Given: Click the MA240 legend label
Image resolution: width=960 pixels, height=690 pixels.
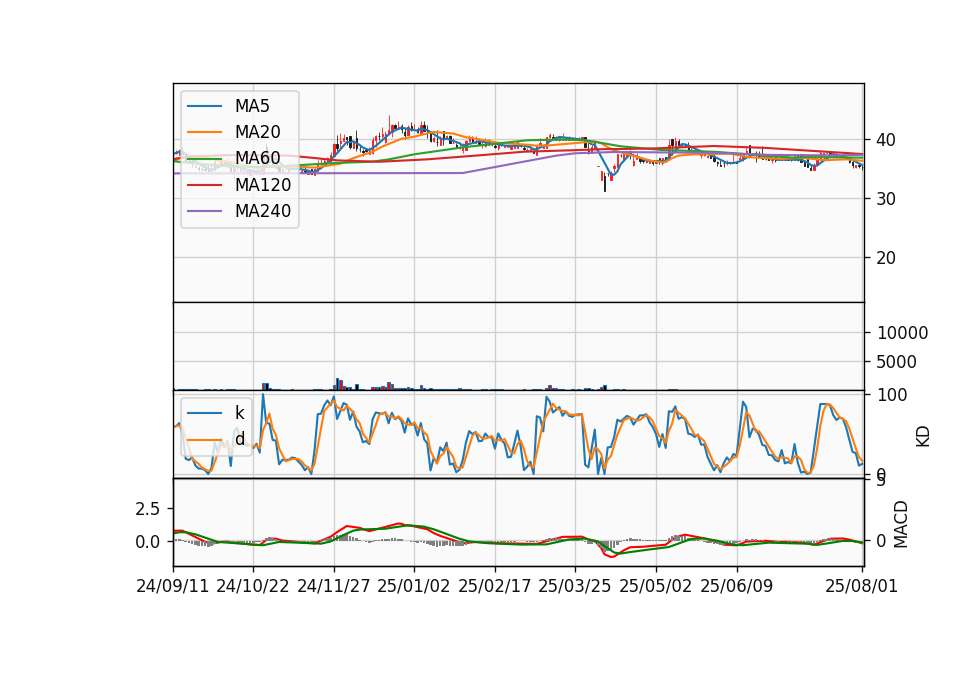Looking at the screenshot, I should click(263, 211).
